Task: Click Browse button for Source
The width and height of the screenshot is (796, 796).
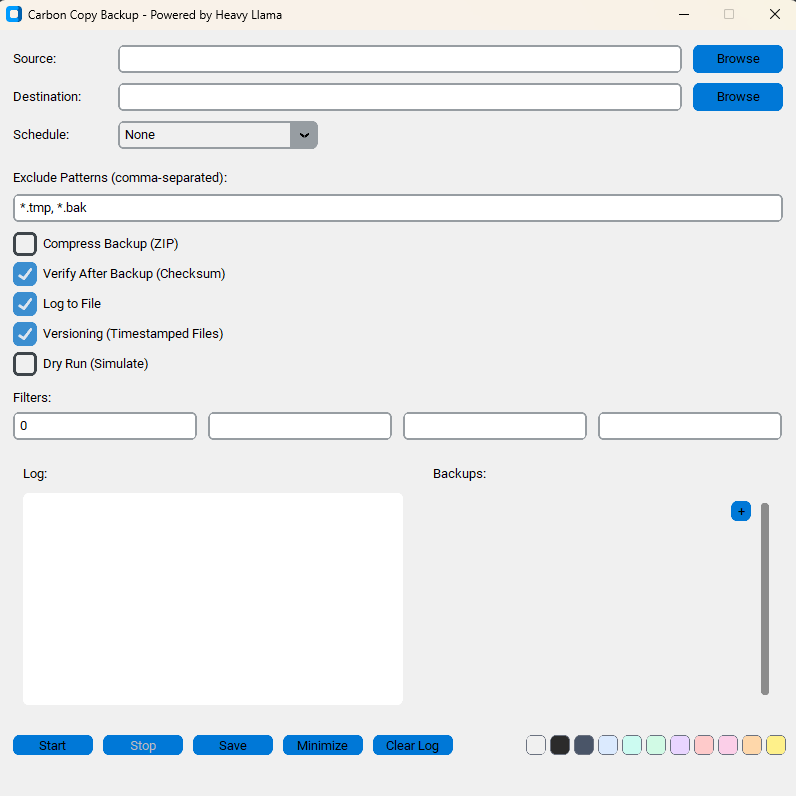Action: (x=737, y=59)
